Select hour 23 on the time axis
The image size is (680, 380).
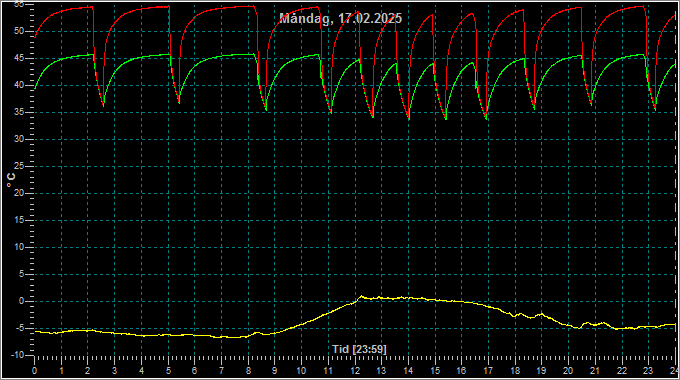click(x=648, y=371)
